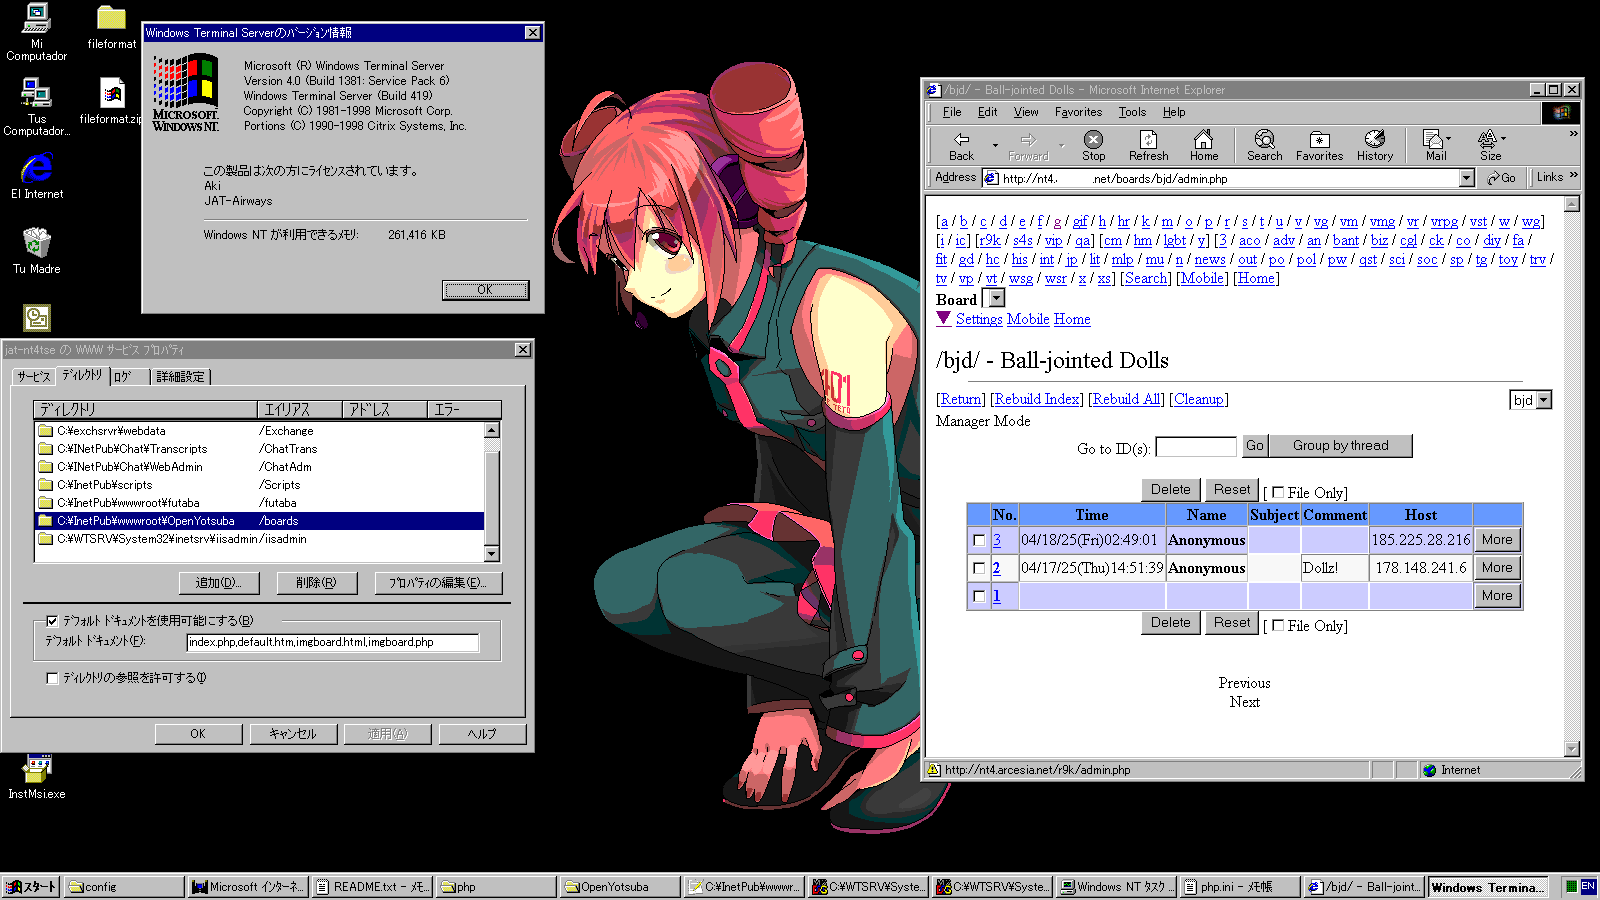This screenshot has width=1600, height=900.
Task: Click the Mail toolbar icon
Action: (1436, 145)
